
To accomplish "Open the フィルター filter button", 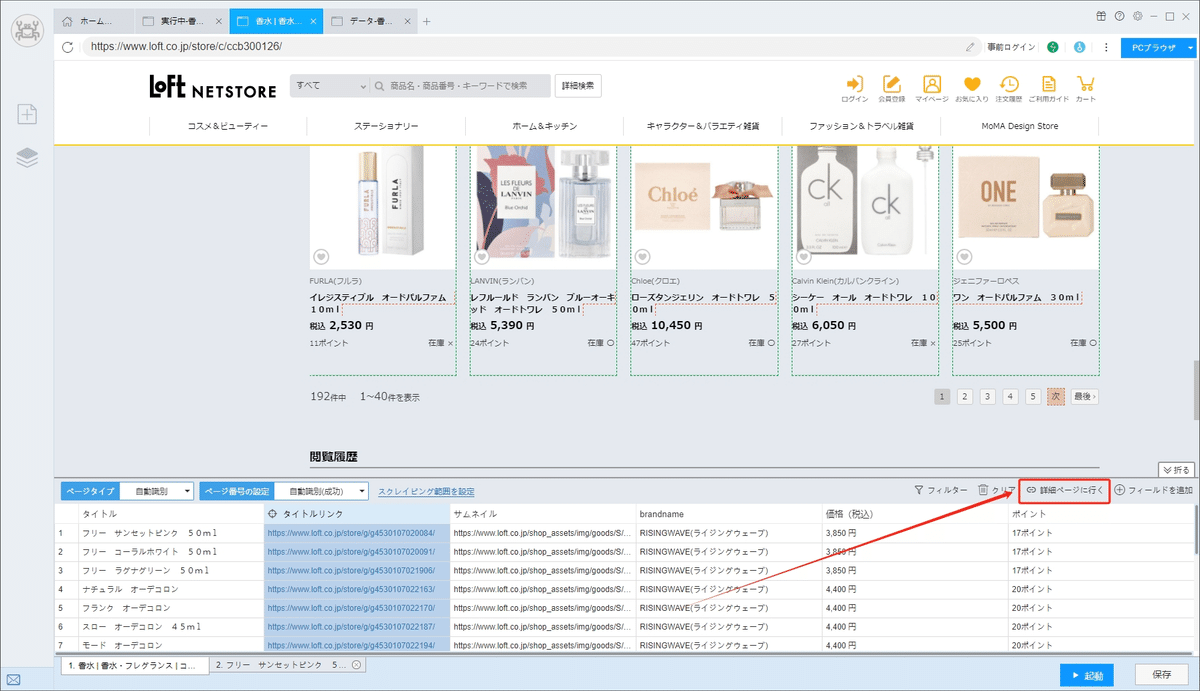I will 941,490.
